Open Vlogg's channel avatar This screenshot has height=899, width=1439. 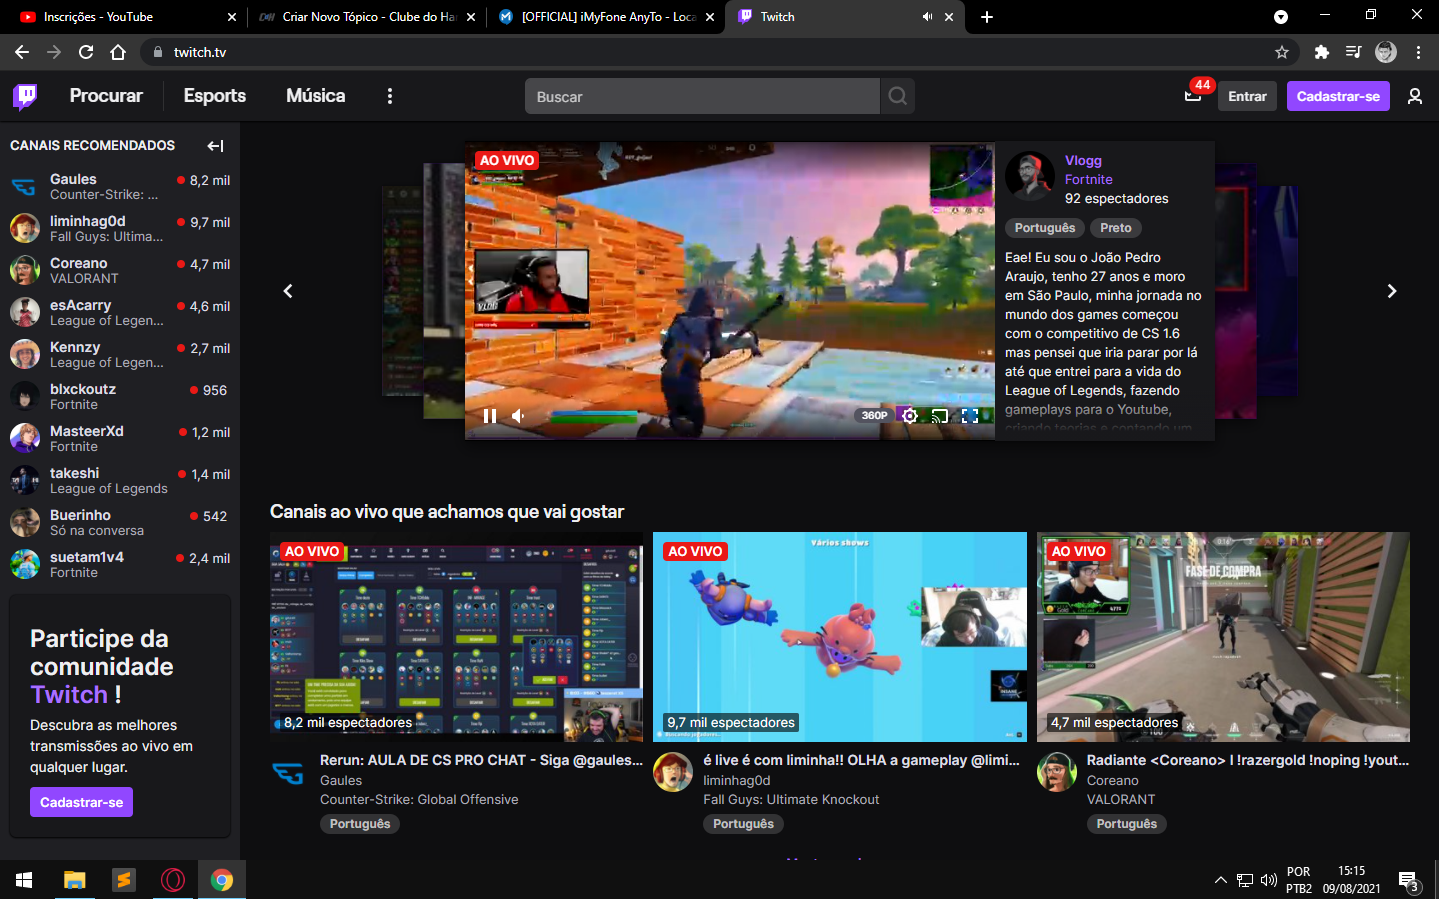pos(1030,177)
